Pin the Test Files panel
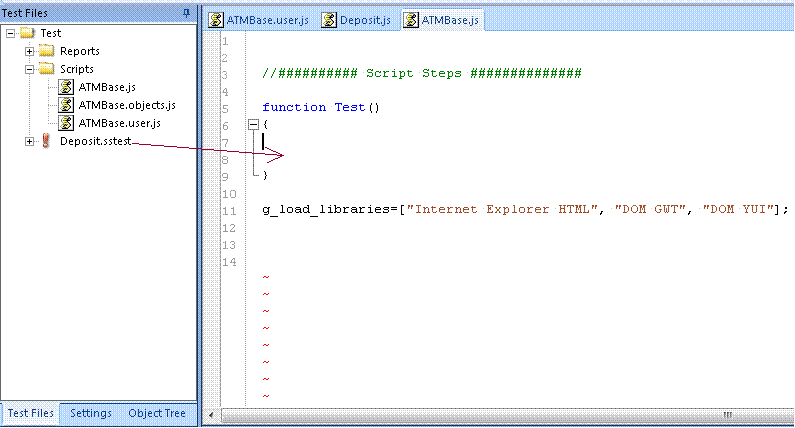The width and height of the screenshot is (795, 428). 186,11
